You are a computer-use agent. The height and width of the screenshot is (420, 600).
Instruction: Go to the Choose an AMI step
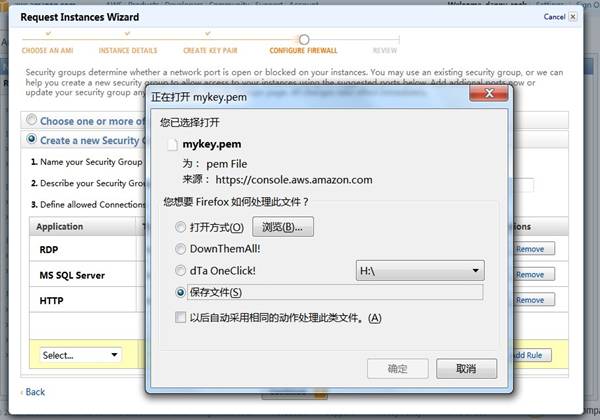point(46,49)
